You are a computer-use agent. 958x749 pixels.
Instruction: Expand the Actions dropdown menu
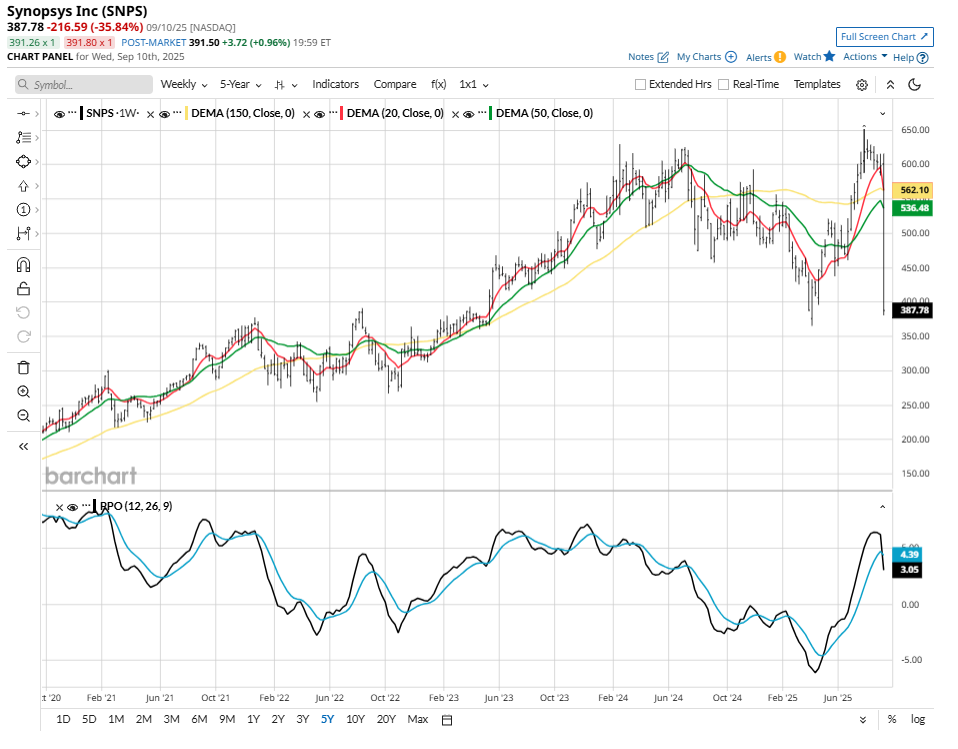[865, 57]
